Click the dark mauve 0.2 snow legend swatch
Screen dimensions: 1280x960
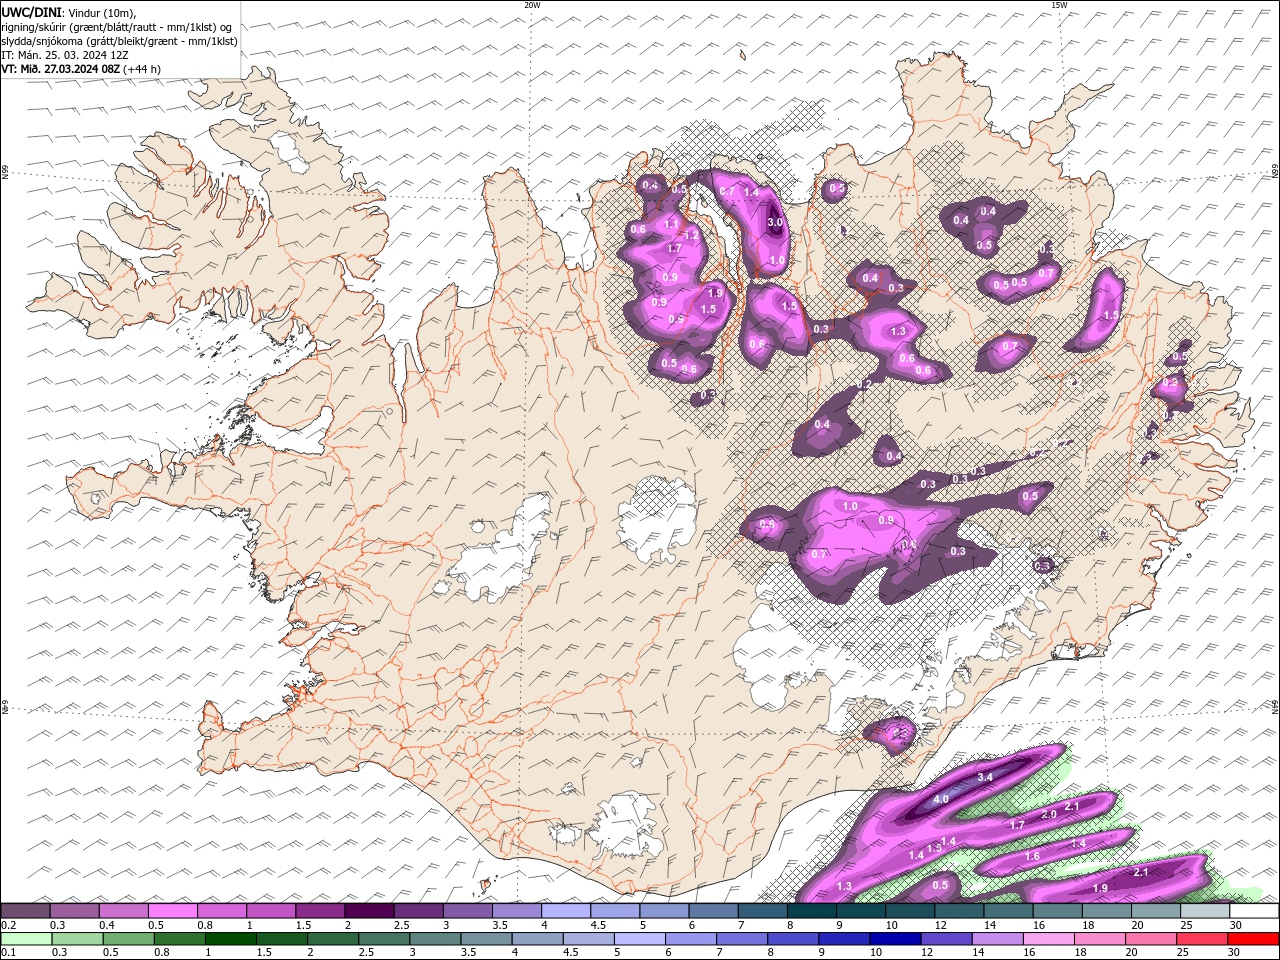pyautogui.click(x=26, y=911)
